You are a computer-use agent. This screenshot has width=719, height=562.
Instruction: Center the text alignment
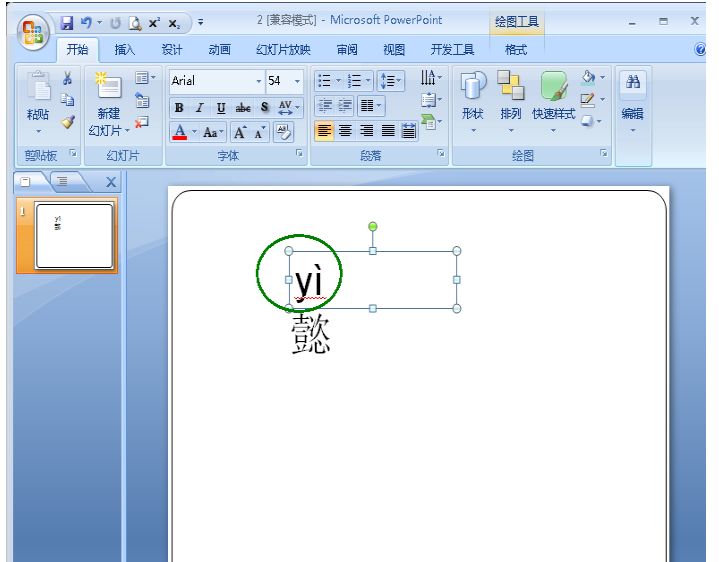click(x=345, y=131)
